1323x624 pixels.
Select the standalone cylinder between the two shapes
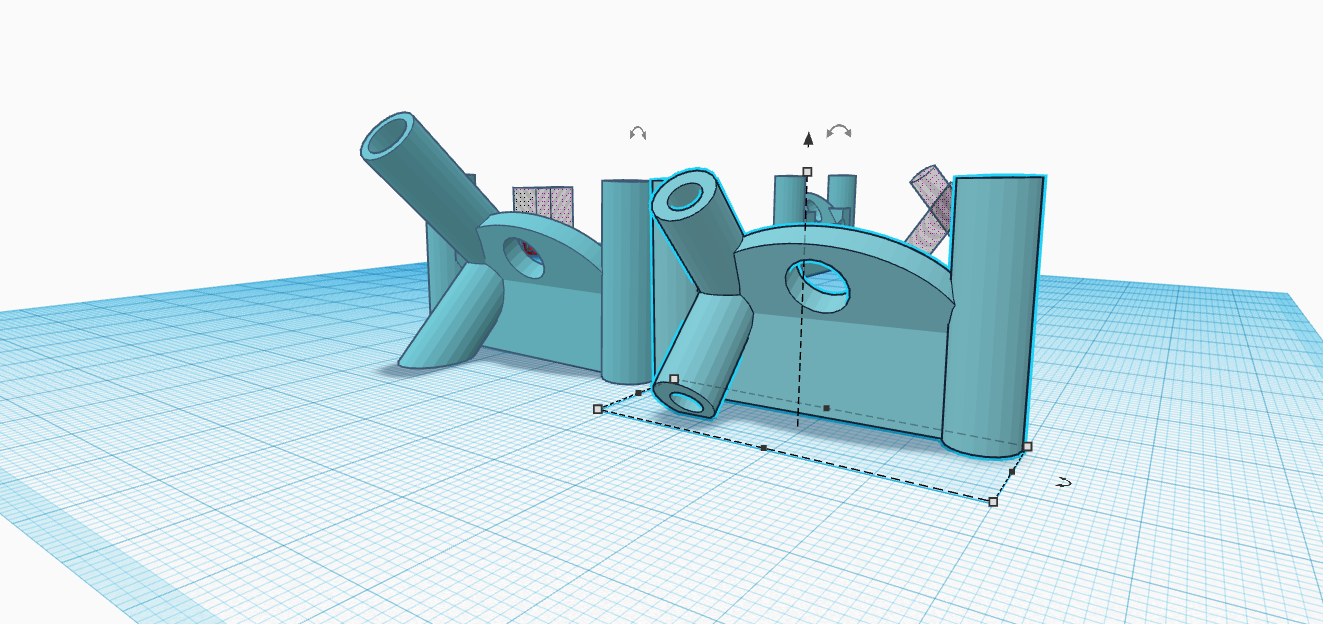(x=626, y=280)
